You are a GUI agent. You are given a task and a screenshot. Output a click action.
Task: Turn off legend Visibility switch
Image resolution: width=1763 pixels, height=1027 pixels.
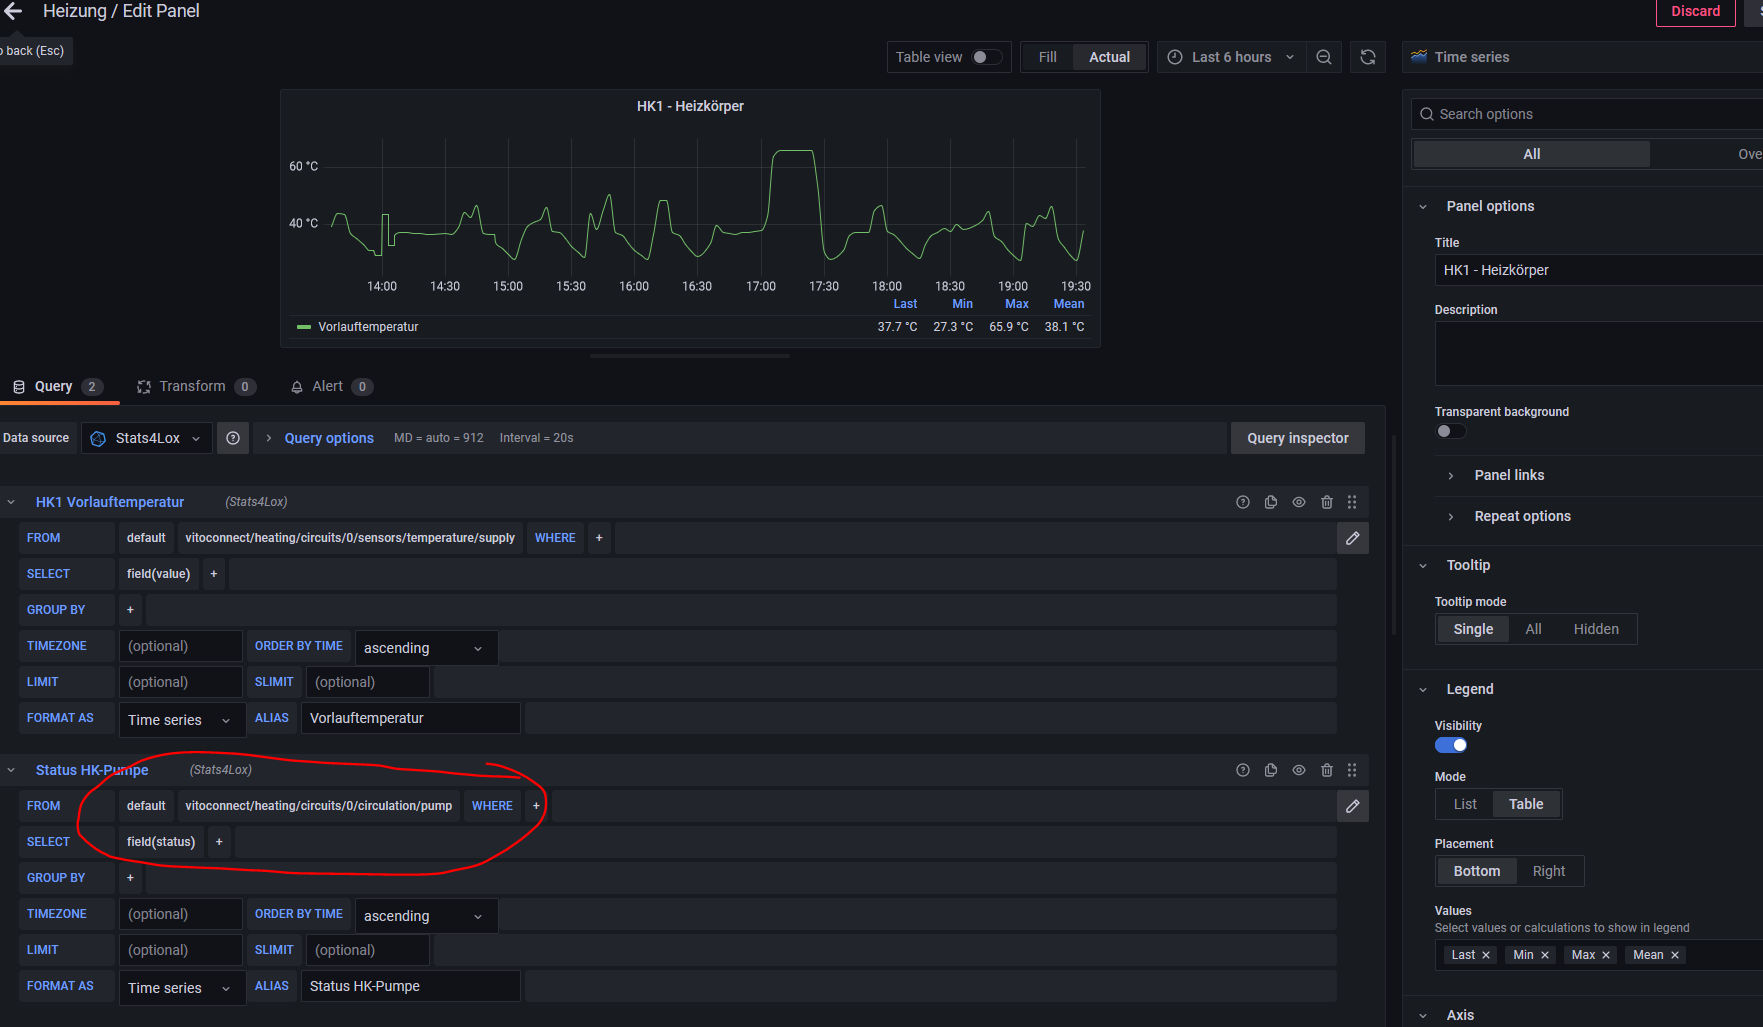coord(1450,745)
